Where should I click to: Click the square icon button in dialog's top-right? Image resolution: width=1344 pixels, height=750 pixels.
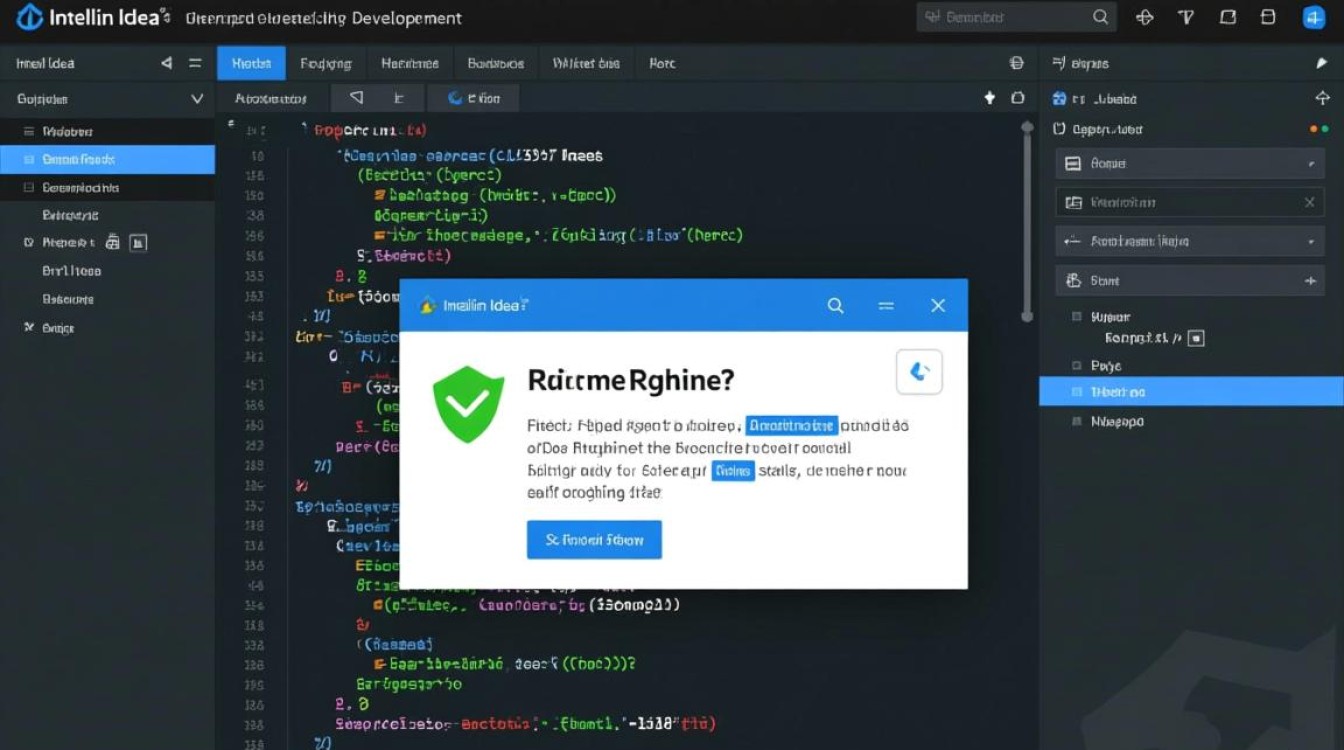point(920,373)
